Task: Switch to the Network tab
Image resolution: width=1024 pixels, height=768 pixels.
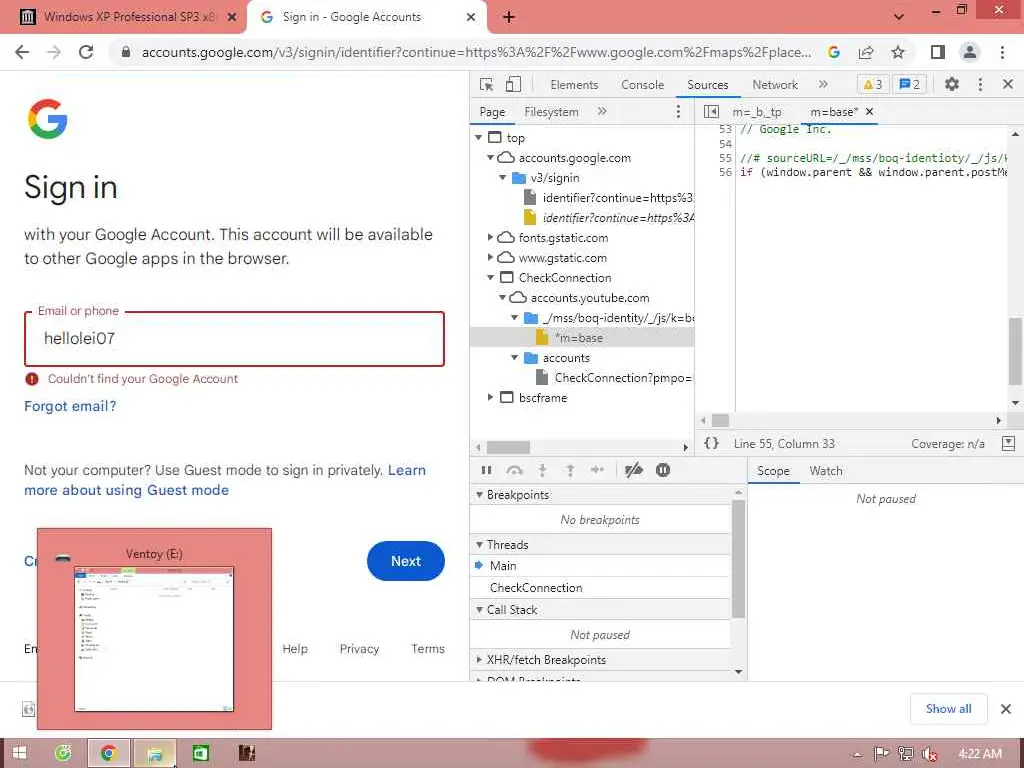Action: click(x=775, y=84)
